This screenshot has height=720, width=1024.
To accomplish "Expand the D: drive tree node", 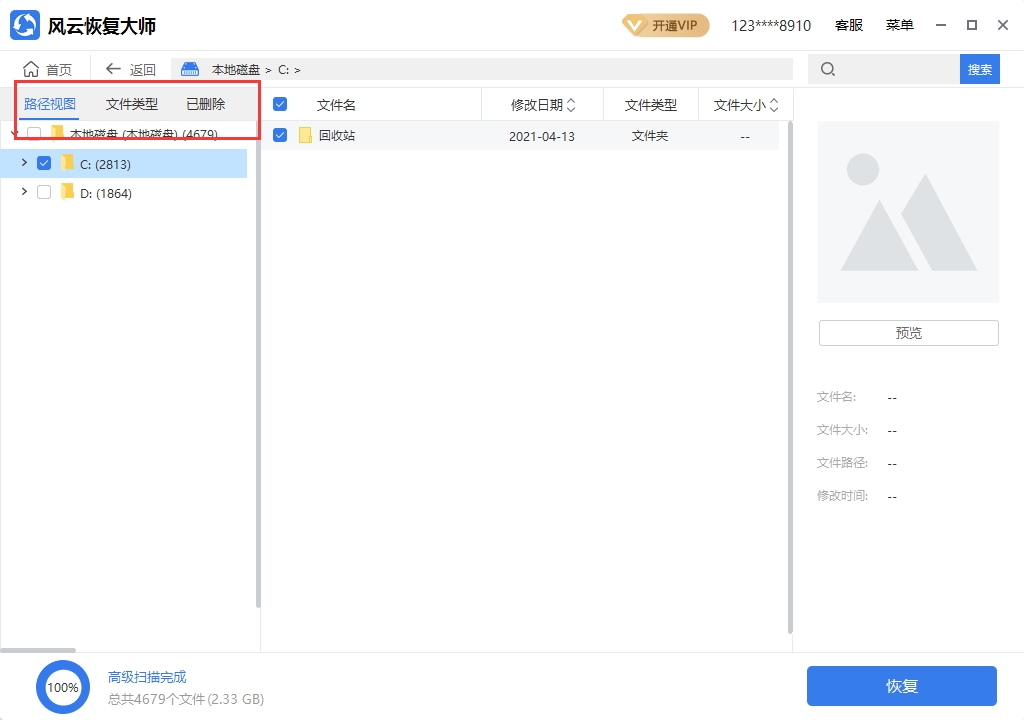I will [24, 192].
